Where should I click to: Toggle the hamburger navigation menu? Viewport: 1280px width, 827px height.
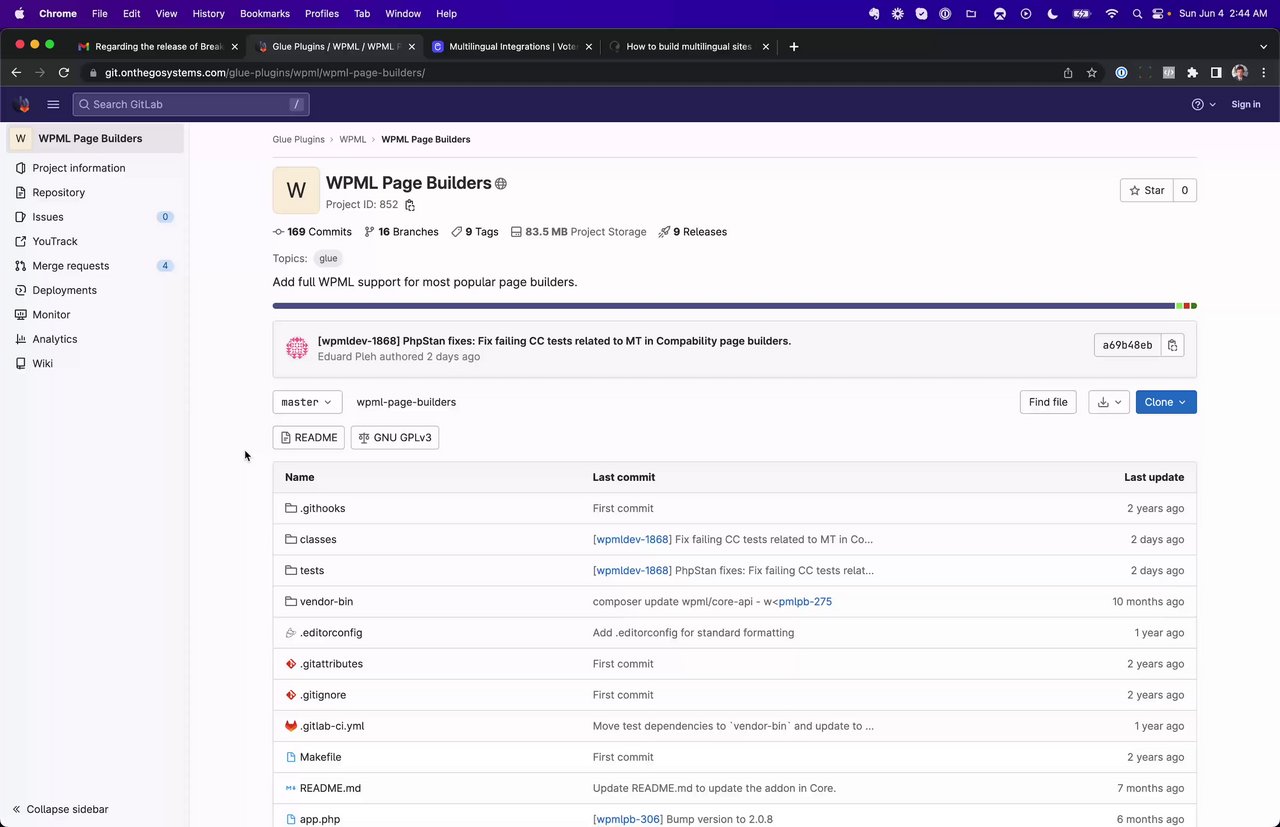53,104
